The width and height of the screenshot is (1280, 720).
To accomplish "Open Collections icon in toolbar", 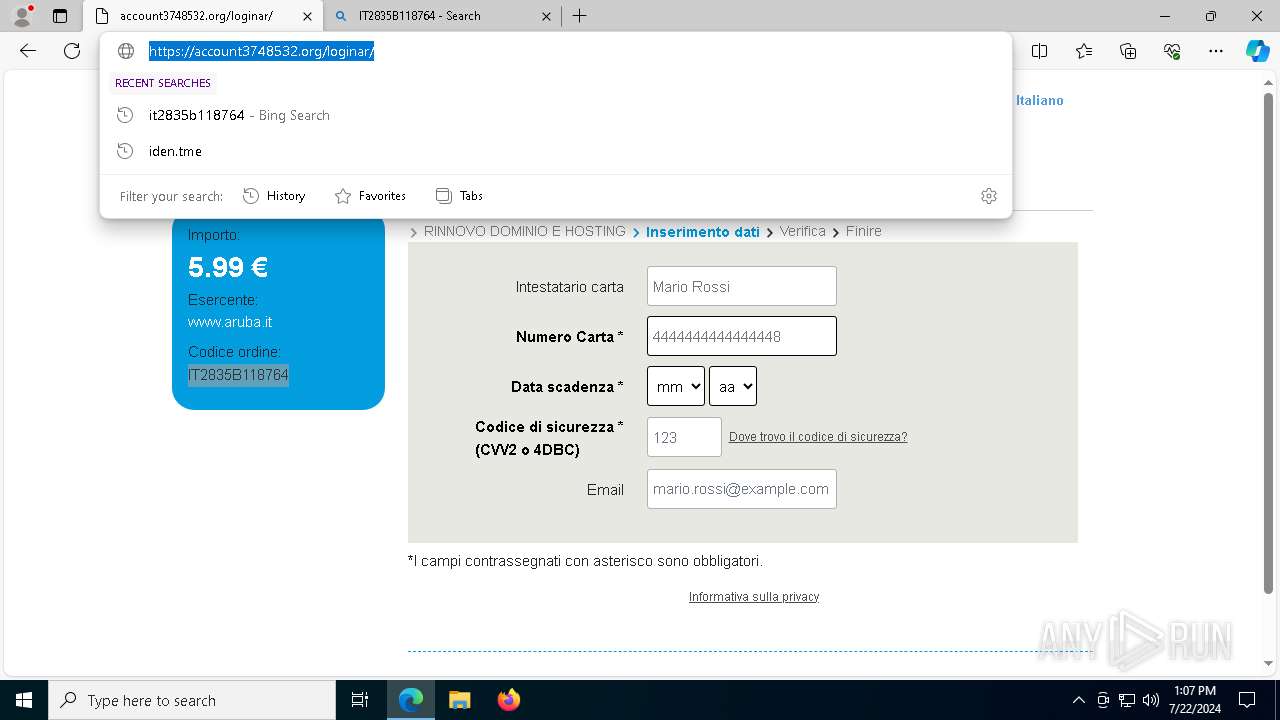I will pyautogui.click(x=1128, y=51).
